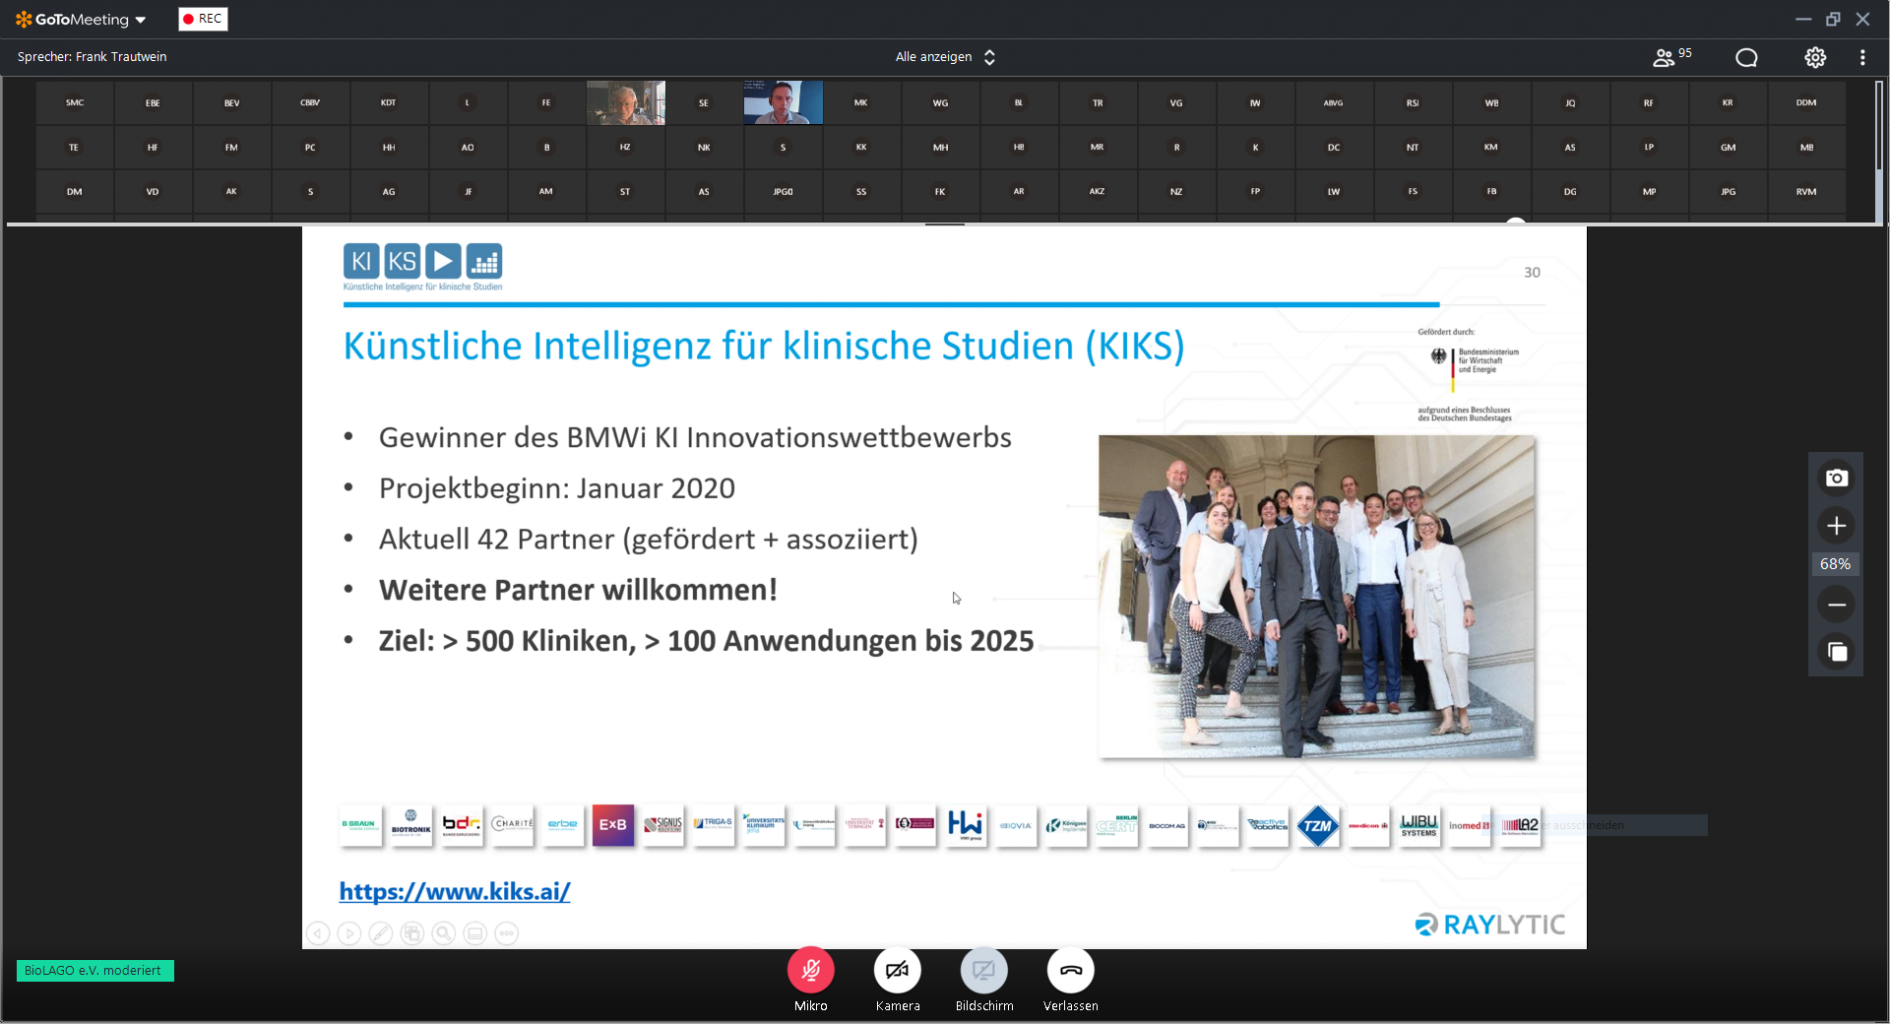The image size is (1890, 1024).
Task: Zoom in with the plus button
Action: click(1836, 526)
